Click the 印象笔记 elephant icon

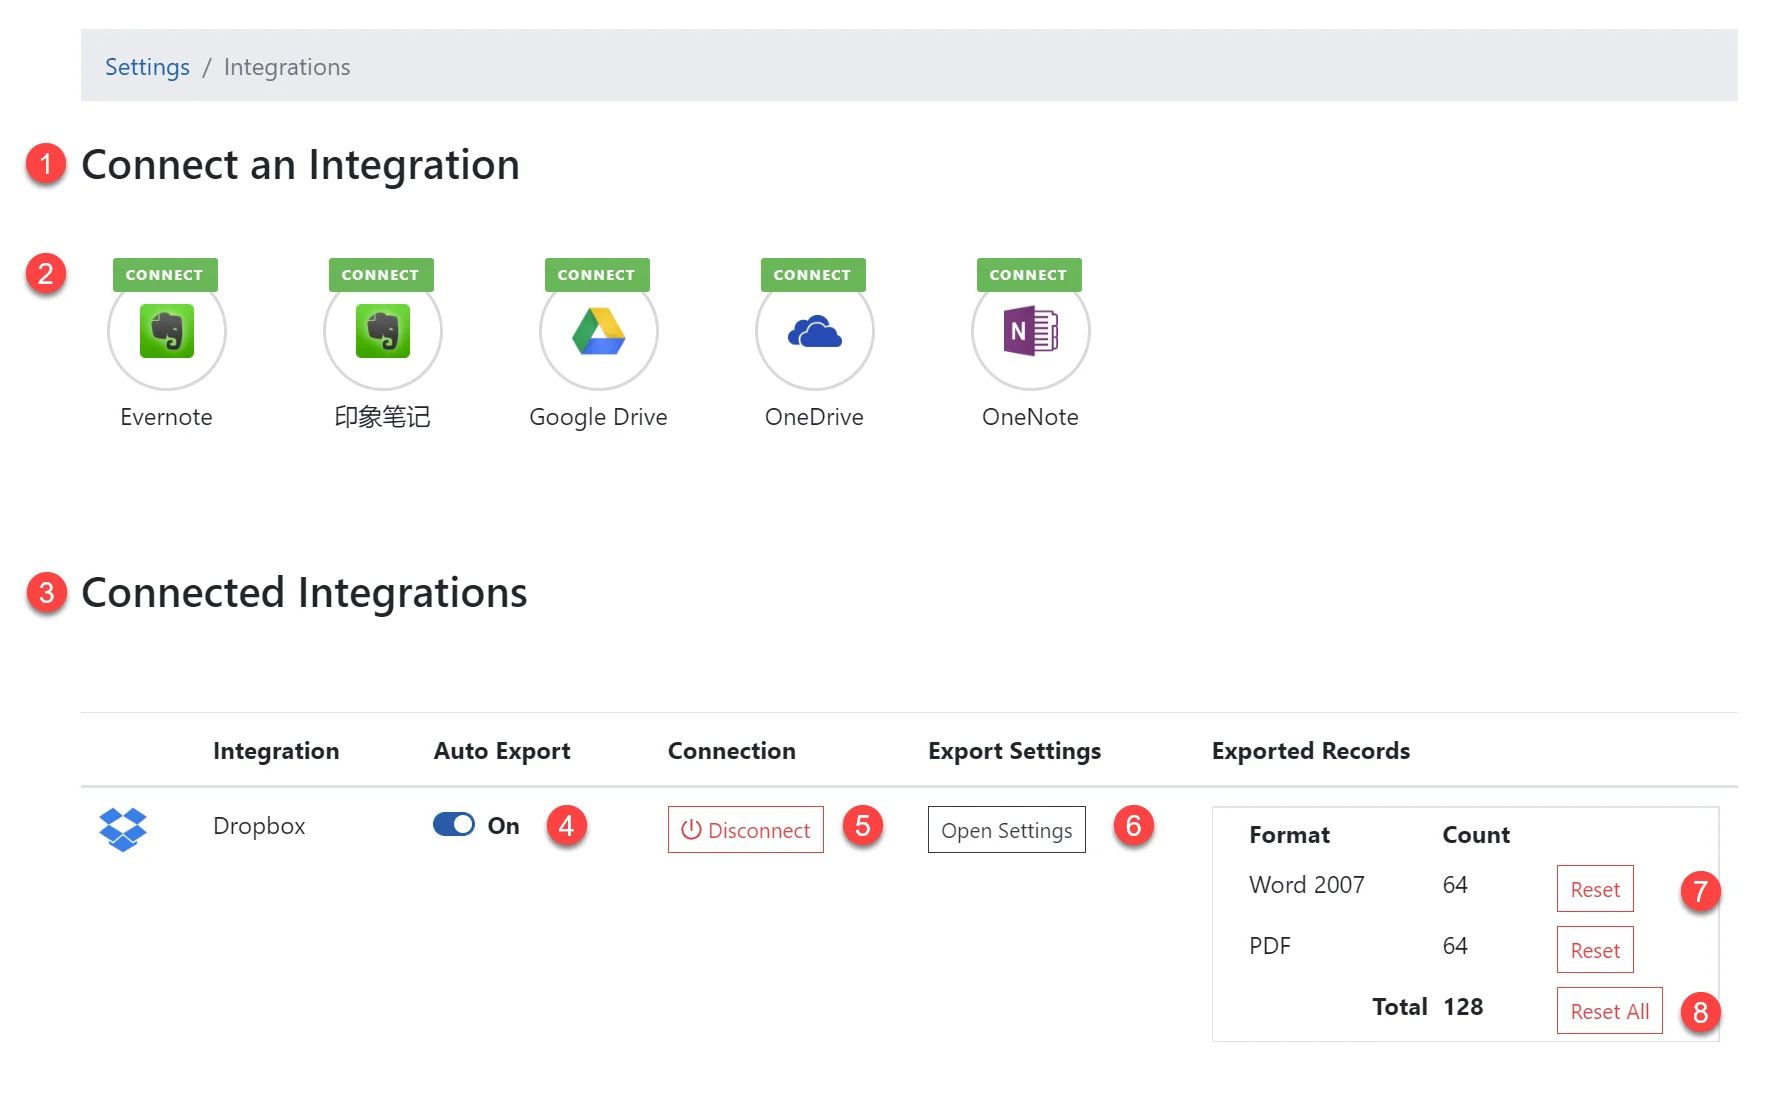tap(383, 331)
